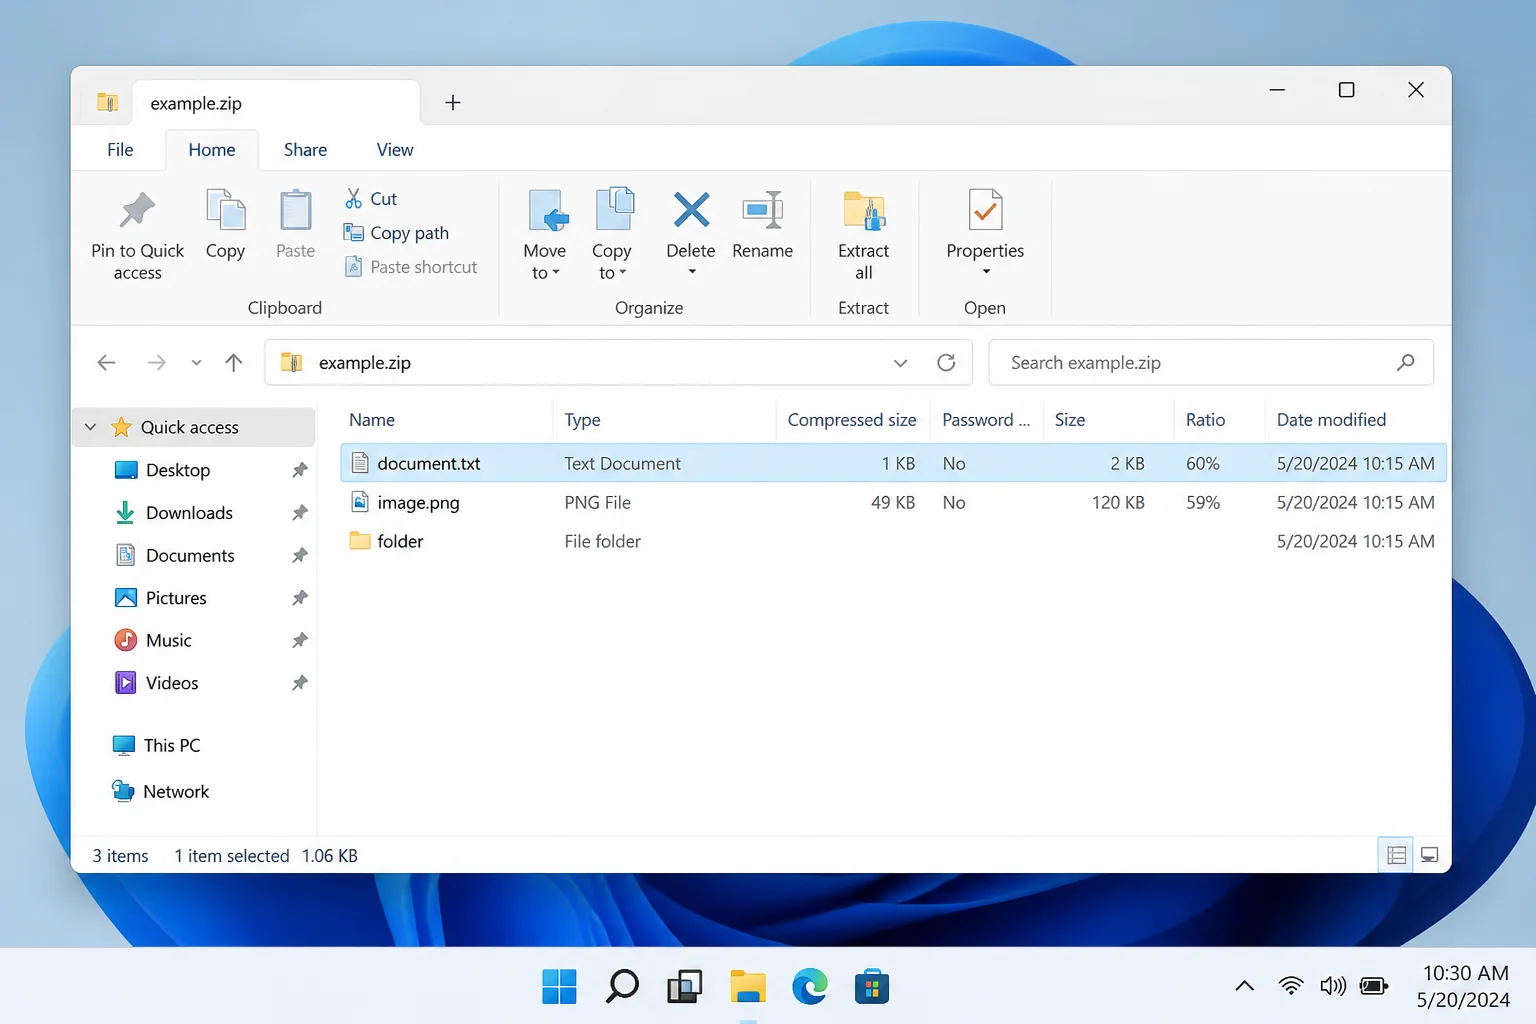Open Desktop in sidebar
The height and width of the screenshot is (1024, 1536).
coord(178,470)
